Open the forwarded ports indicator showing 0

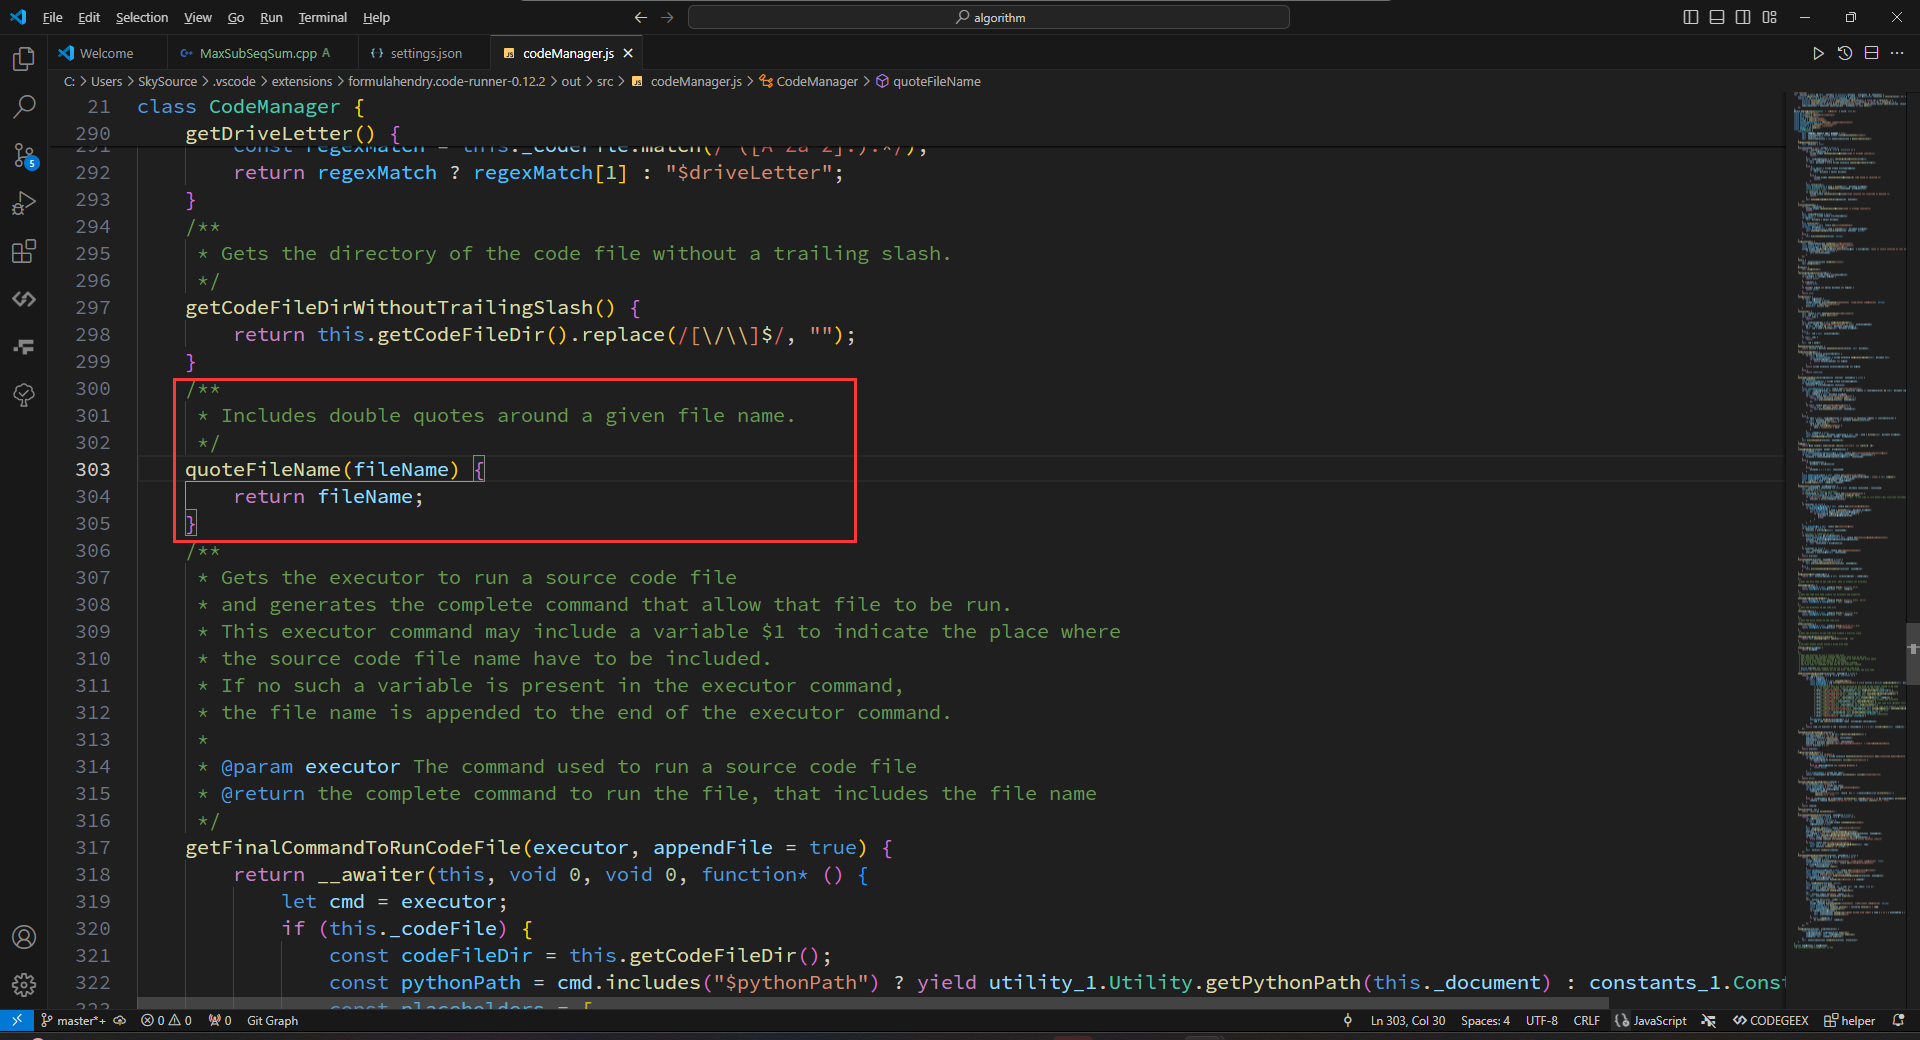pos(220,1020)
